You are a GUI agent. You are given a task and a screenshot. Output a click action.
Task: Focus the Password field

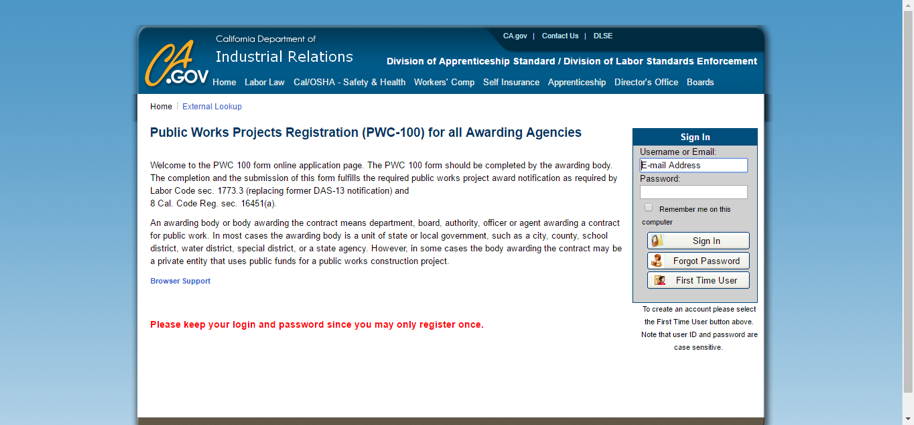694,192
